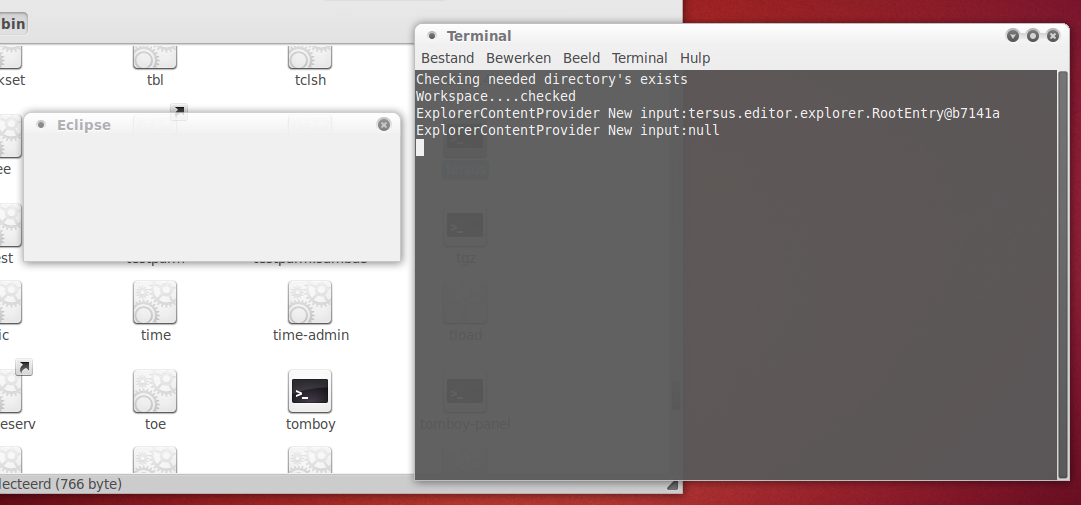The image size is (1081, 505).
Task: Open the Bewerken menu in Terminal
Action: coord(518,58)
